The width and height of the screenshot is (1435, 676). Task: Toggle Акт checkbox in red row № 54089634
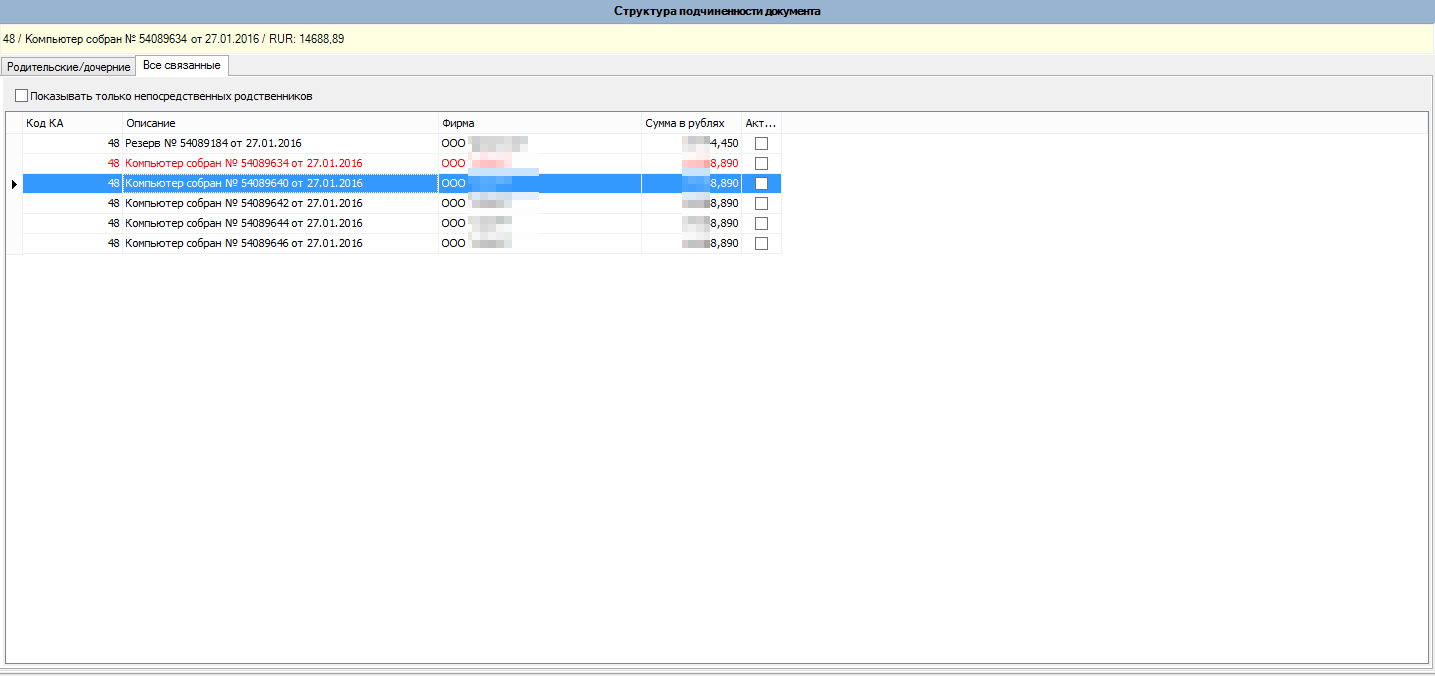[761, 164]
